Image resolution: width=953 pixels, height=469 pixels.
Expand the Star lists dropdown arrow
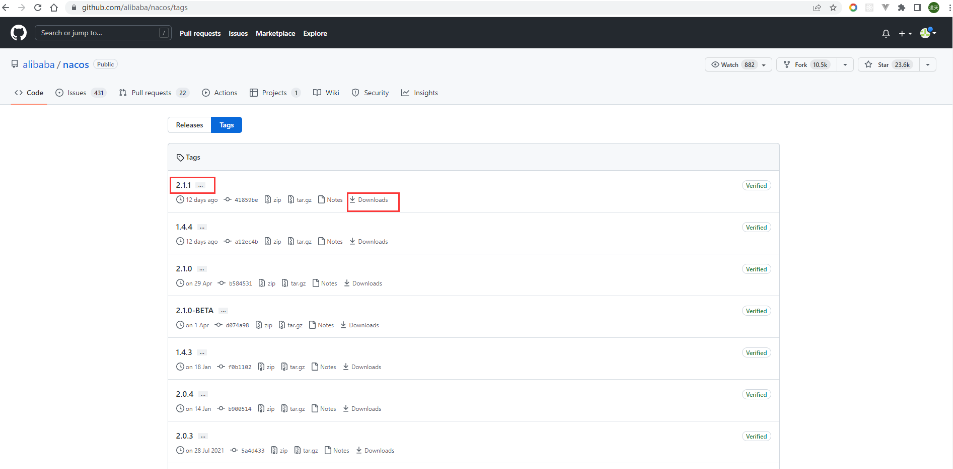(928, 64)
